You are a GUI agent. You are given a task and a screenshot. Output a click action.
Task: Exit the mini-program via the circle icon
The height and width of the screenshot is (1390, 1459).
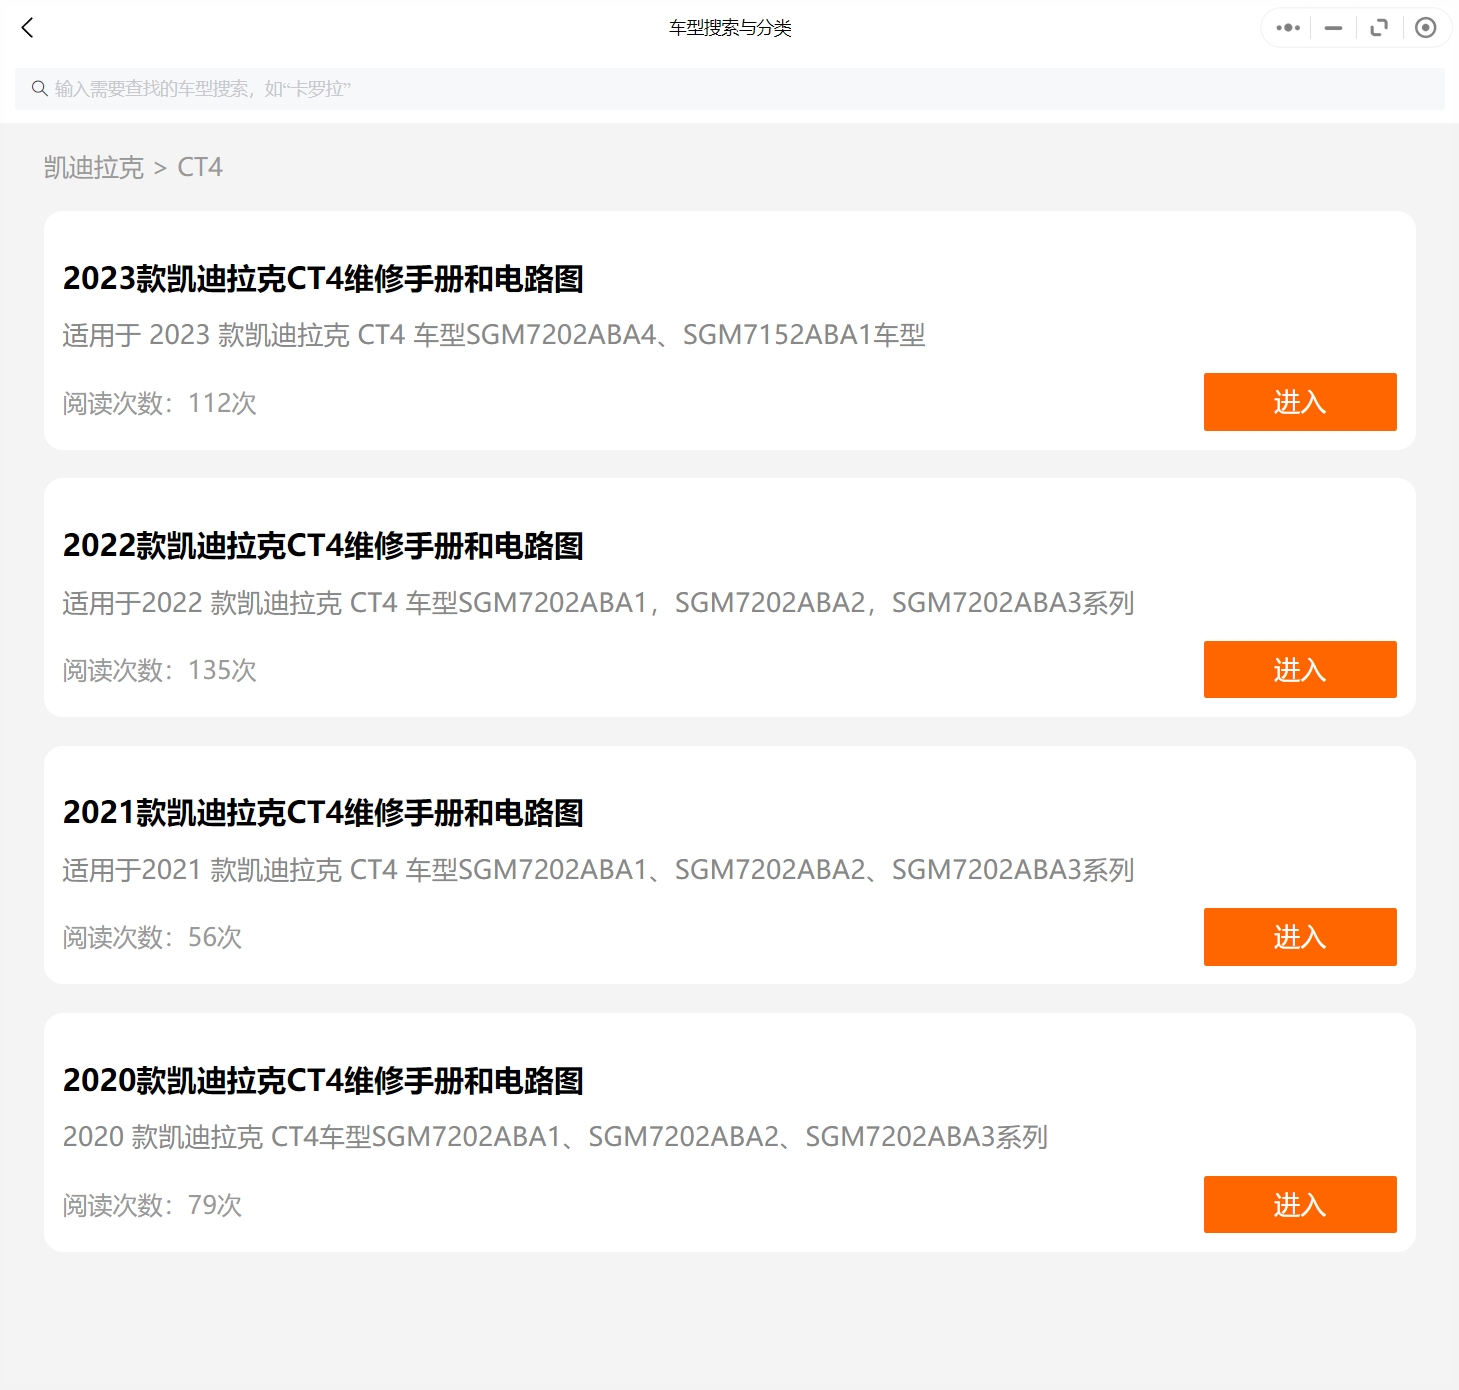point(1425,28)
